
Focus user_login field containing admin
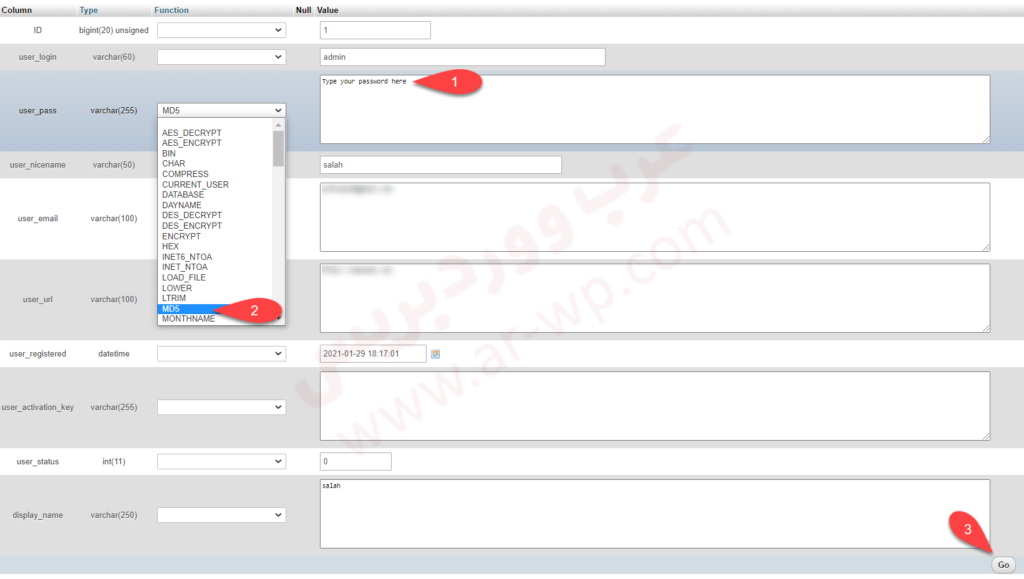462,57
